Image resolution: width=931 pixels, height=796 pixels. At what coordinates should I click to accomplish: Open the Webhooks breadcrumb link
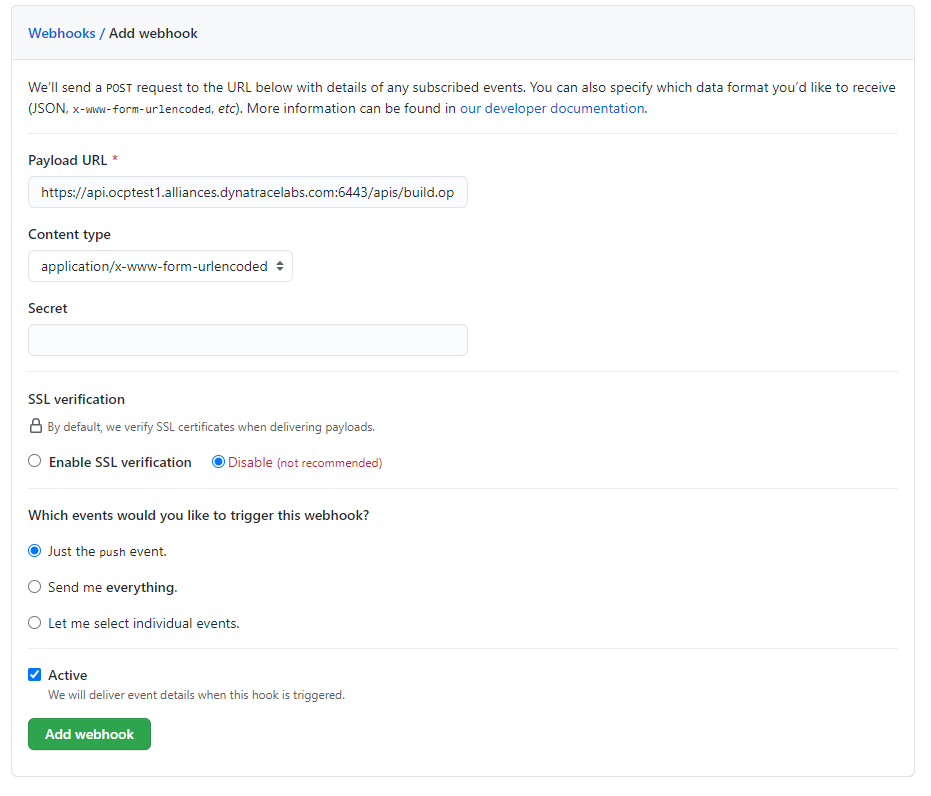[x=61, y=33]
